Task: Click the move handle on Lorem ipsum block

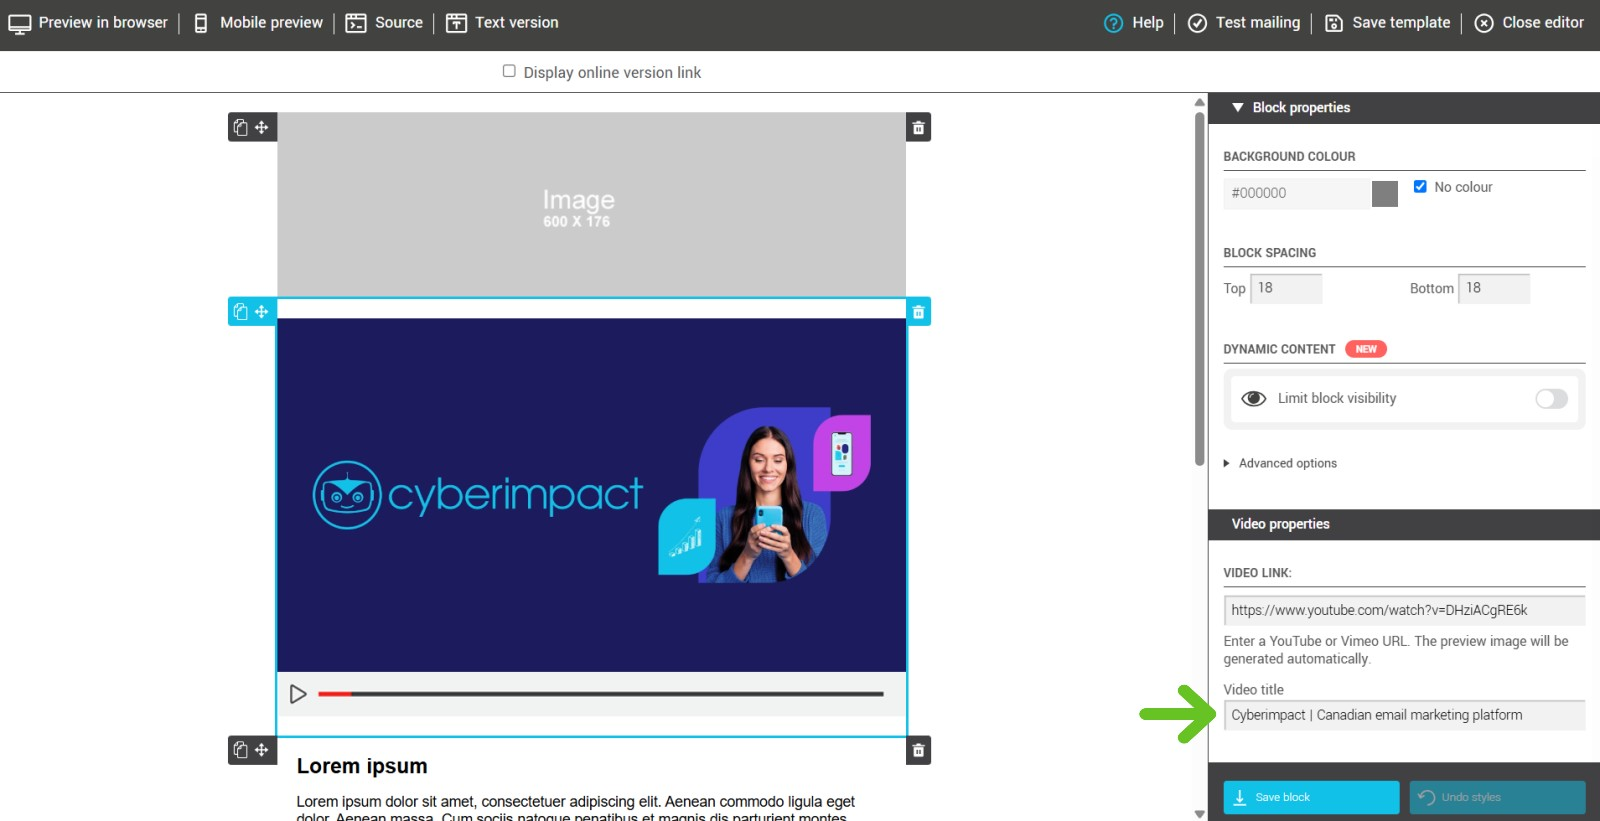Action: point(262,750)
